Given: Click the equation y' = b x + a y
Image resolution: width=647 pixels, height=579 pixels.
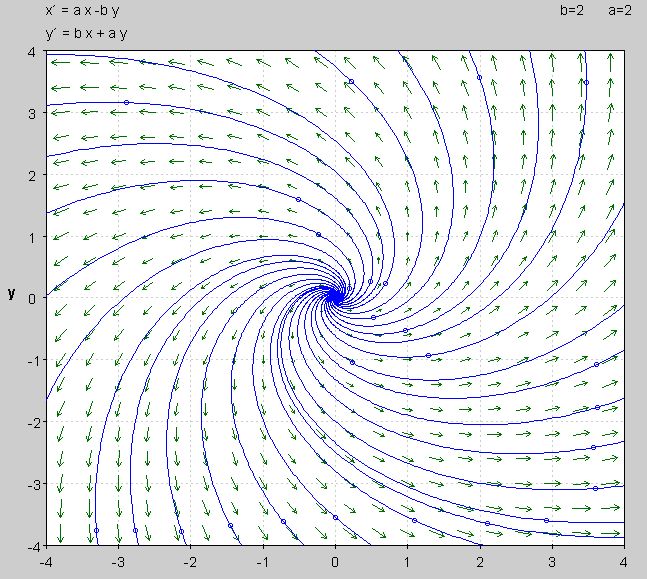Looking at the screenshot, I should (x=86, y=33).
